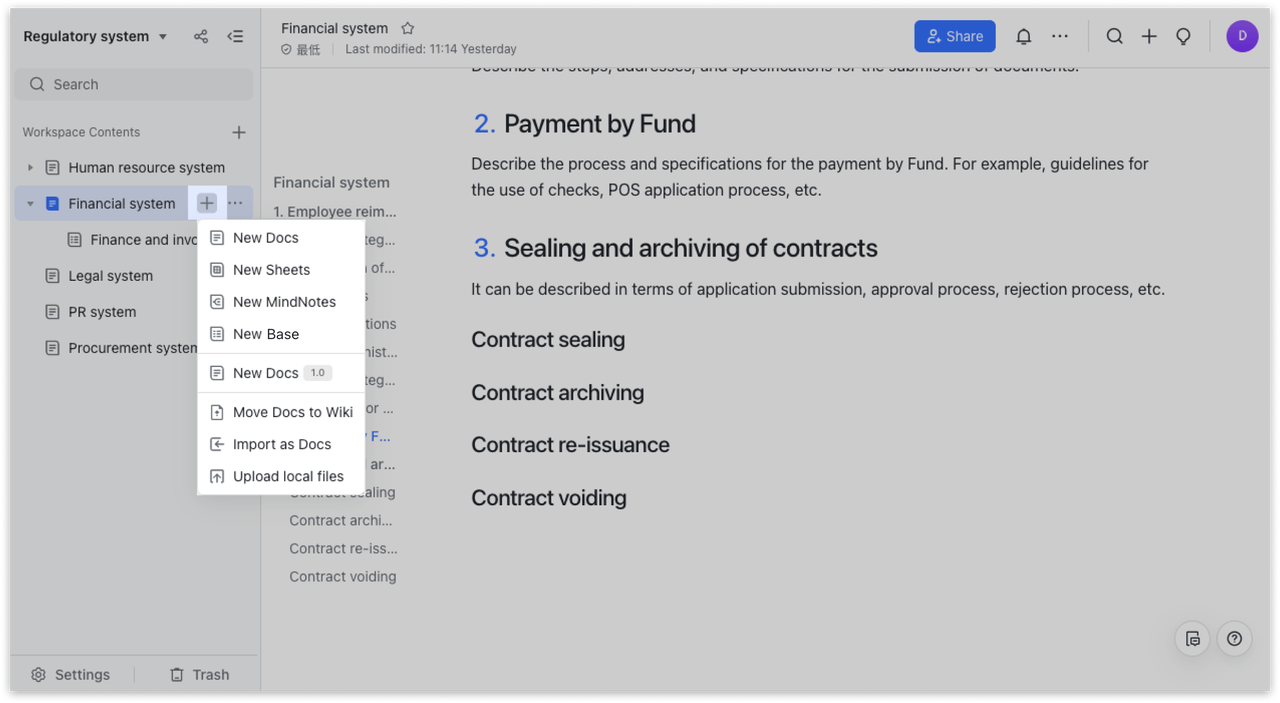This screenshot has height=703, width=1280.
Task: Click the share workspace icon in sidebar
Action: 201,36
